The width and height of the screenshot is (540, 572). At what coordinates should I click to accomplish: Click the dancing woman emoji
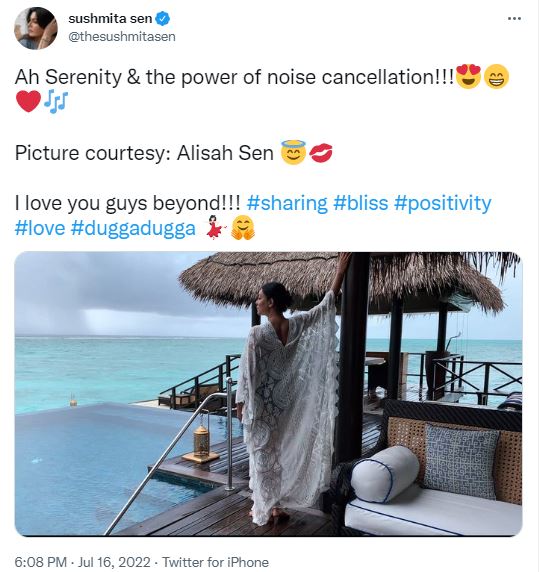pyautogui.click(x=215, y=228)
